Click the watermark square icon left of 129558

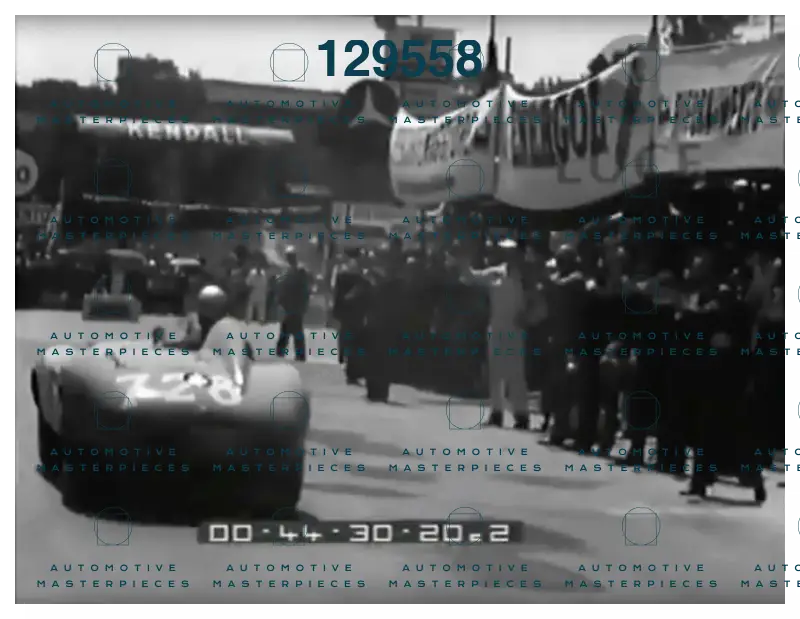point(289,62)
